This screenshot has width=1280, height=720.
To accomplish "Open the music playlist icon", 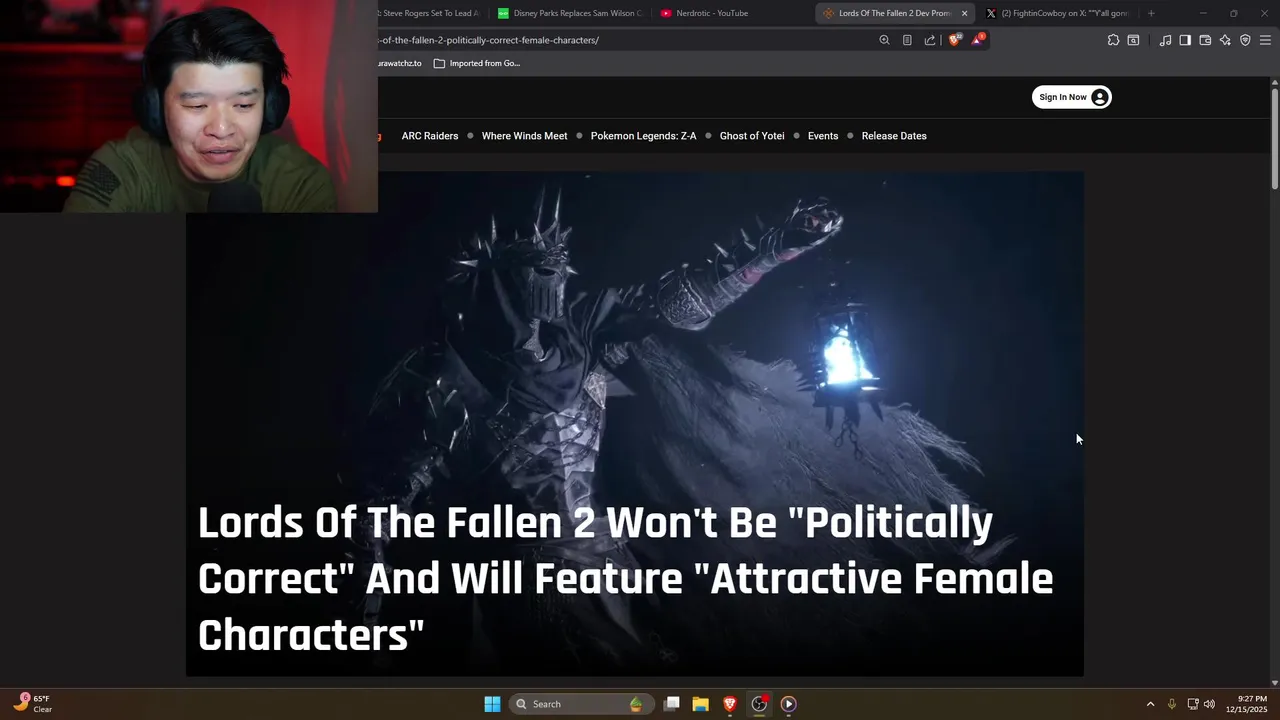I will [1165, 40].
